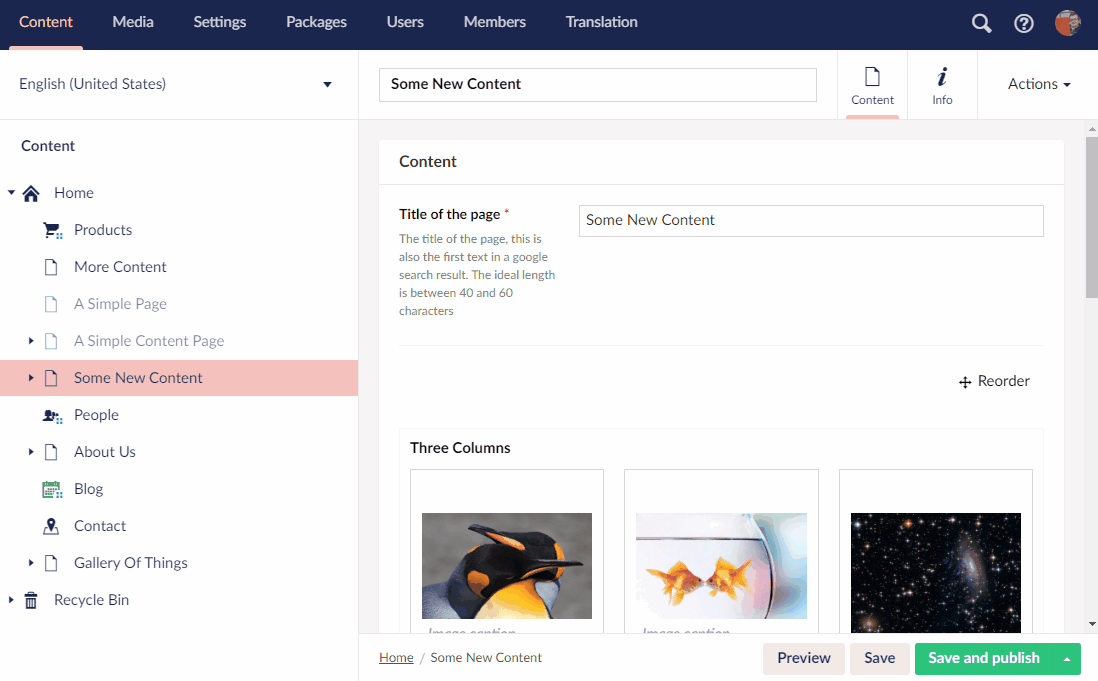Viewport: 1098px width, 681px height.
Task: Click the A Simple Content Page document icon
Action: (x=51, y=342)
